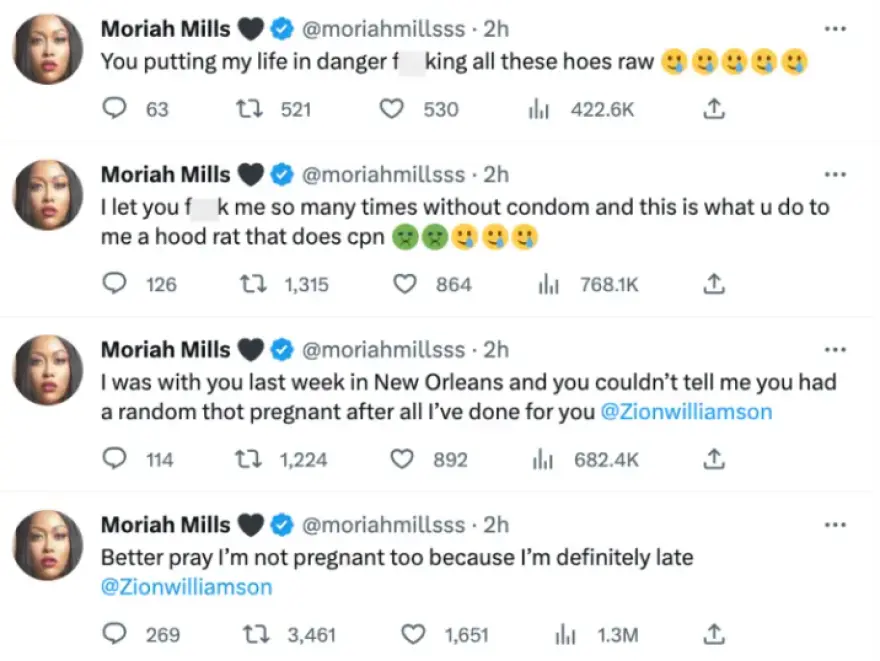Open more options on the New Orleans tweet
Viewport: 880px width, 661px height.
[834, 350]
